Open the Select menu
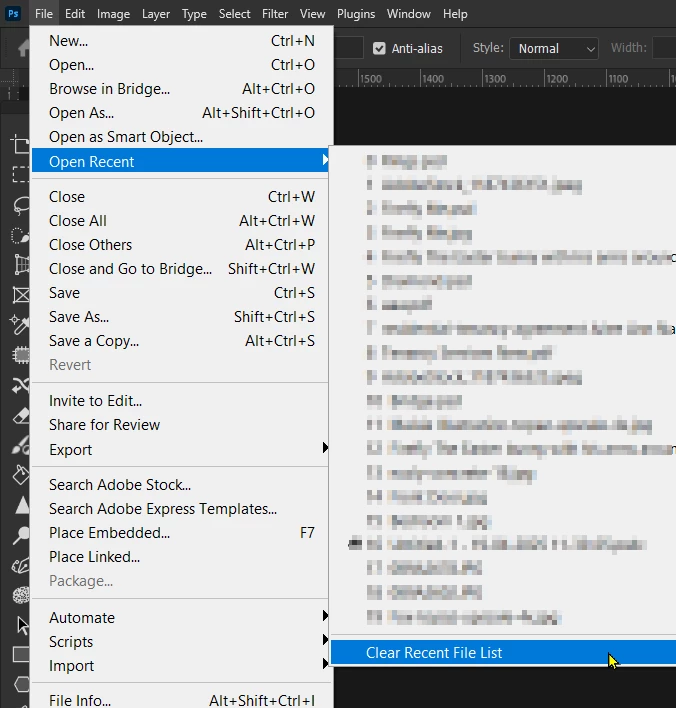The height and width of the screenshot is (708, 676). (234, 14)
